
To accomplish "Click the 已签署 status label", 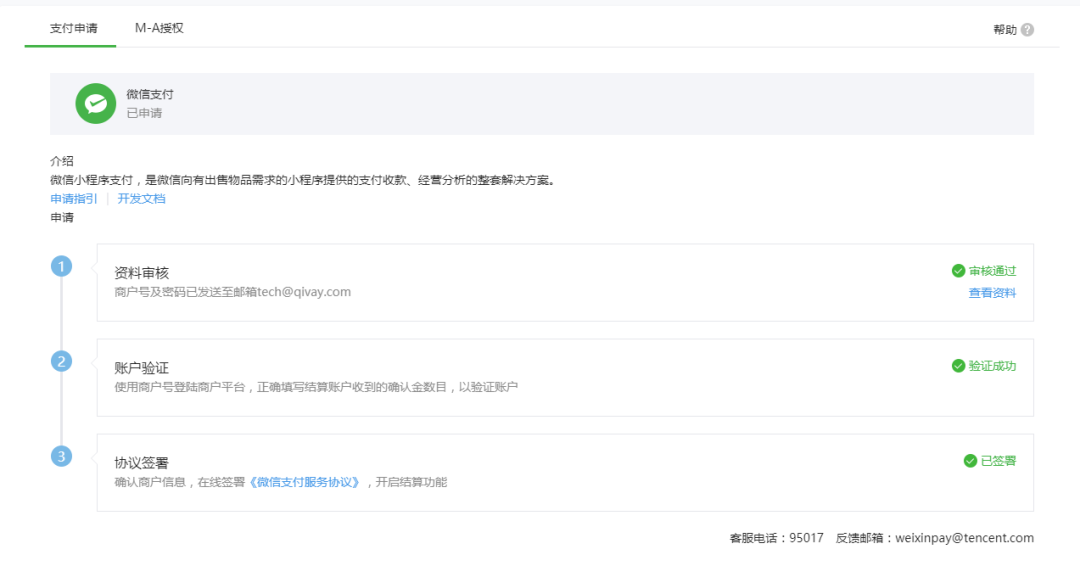I will tap(998, 461).
